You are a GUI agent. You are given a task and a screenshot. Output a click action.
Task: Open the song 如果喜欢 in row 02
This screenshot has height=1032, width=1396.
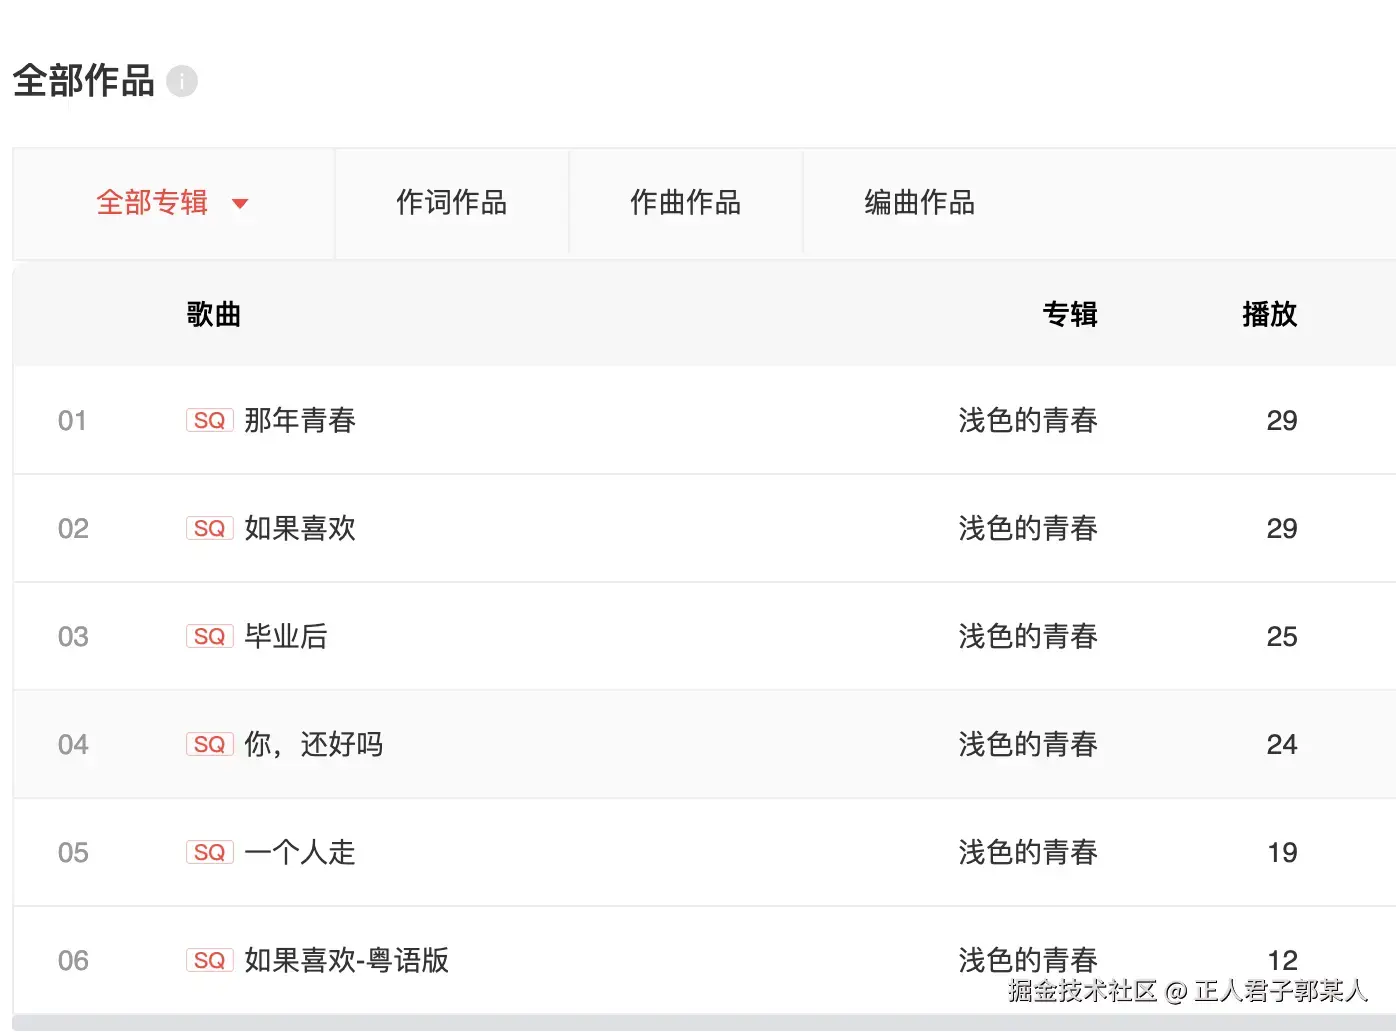[300, 528]
